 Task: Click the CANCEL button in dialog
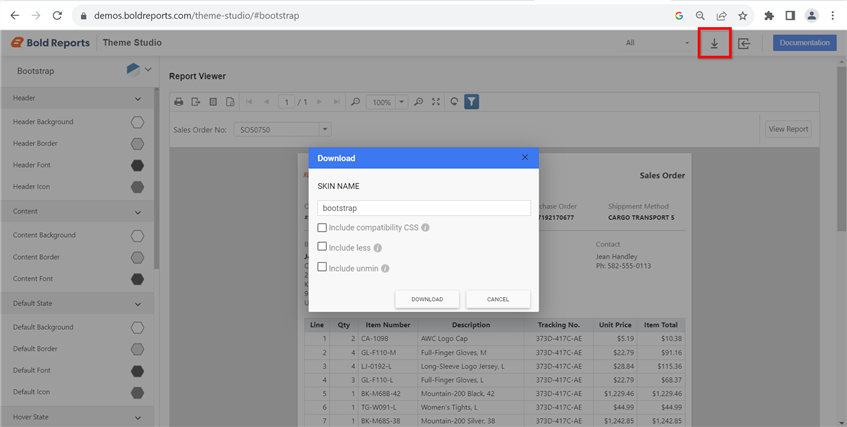pyautogui.click(x=498, y=299)
